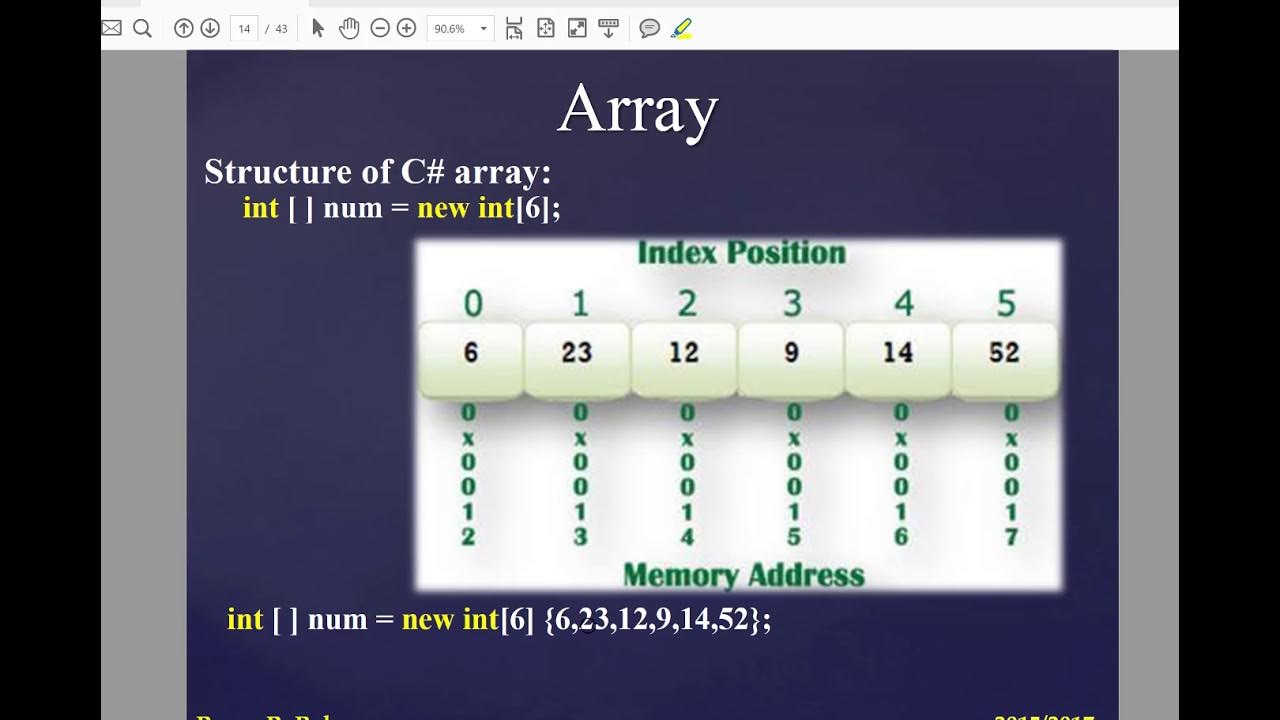Add a sticky note comment
Image resolution: width=1280 pixels, height=720 pixels.
(x=650, y=28)
